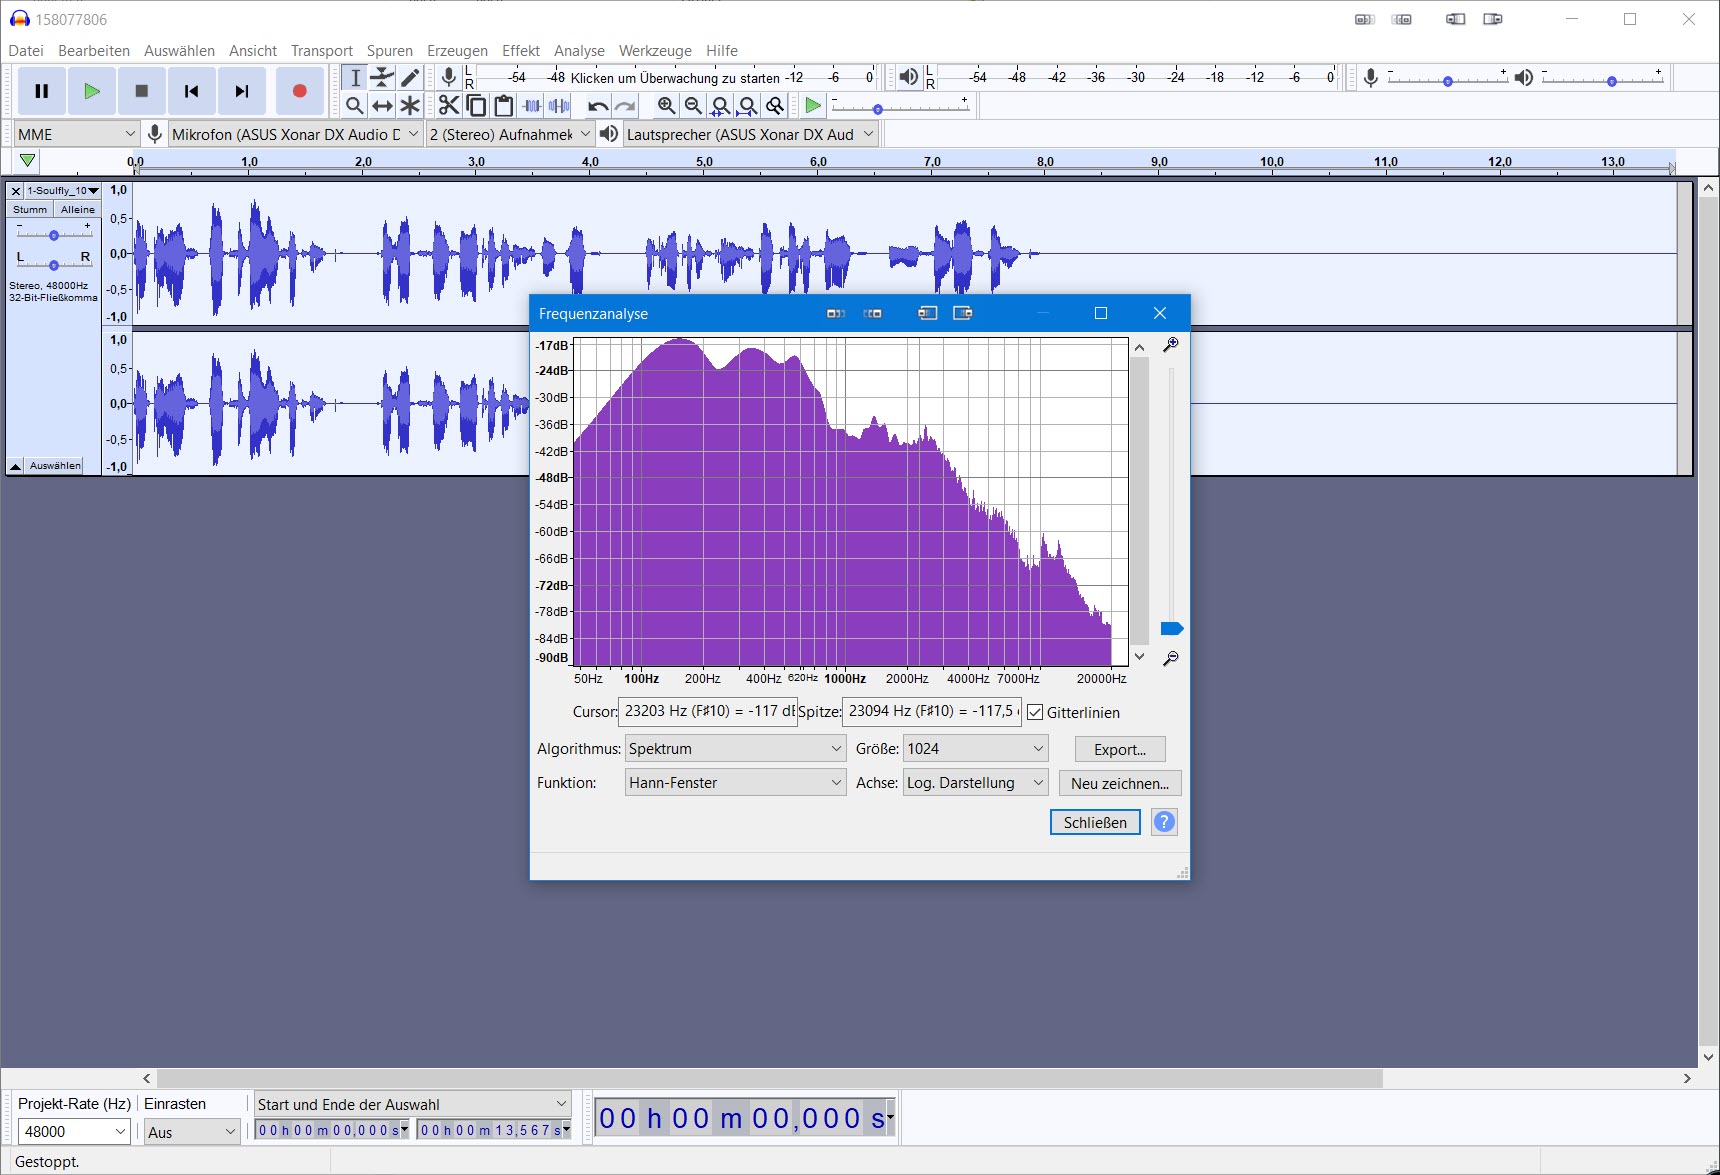Cut the selection with scissors icon
1720x1175 pixels.
point(449,105)
